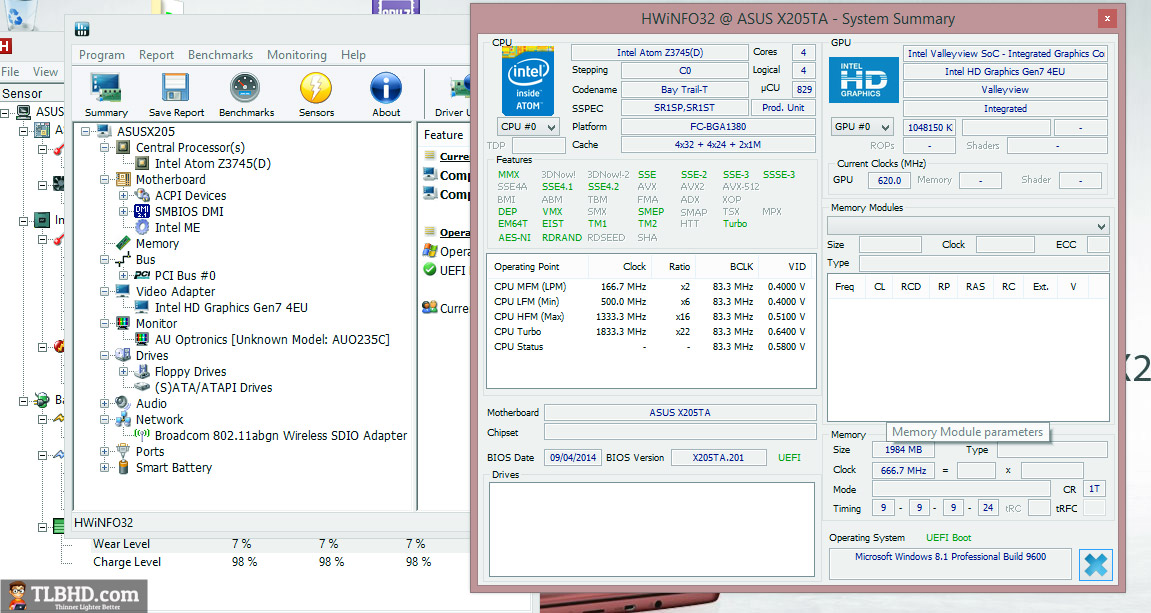This screenshot has width=1151, height=613.
Task: Click the Recycle Bin desktop icon
Action: pos(21,15)
